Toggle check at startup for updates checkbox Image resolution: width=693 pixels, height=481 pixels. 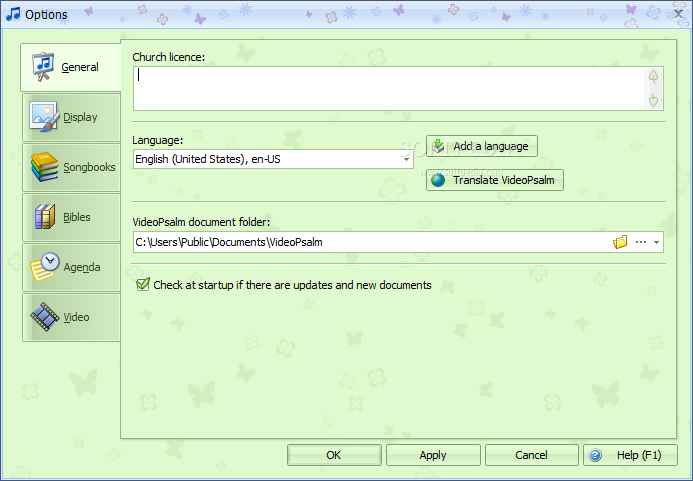coord(143,284)
